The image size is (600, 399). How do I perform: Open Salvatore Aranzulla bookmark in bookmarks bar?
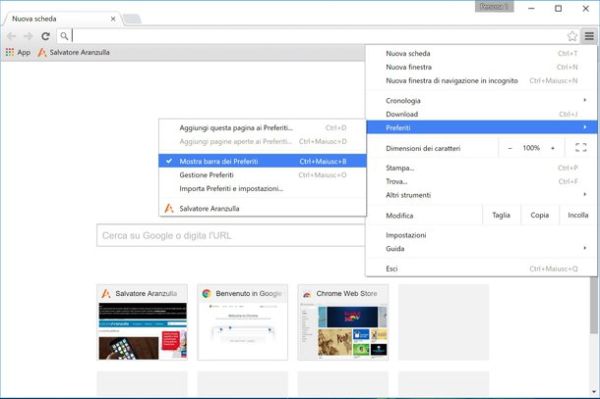pyautogui.click(x=73, y=52)
